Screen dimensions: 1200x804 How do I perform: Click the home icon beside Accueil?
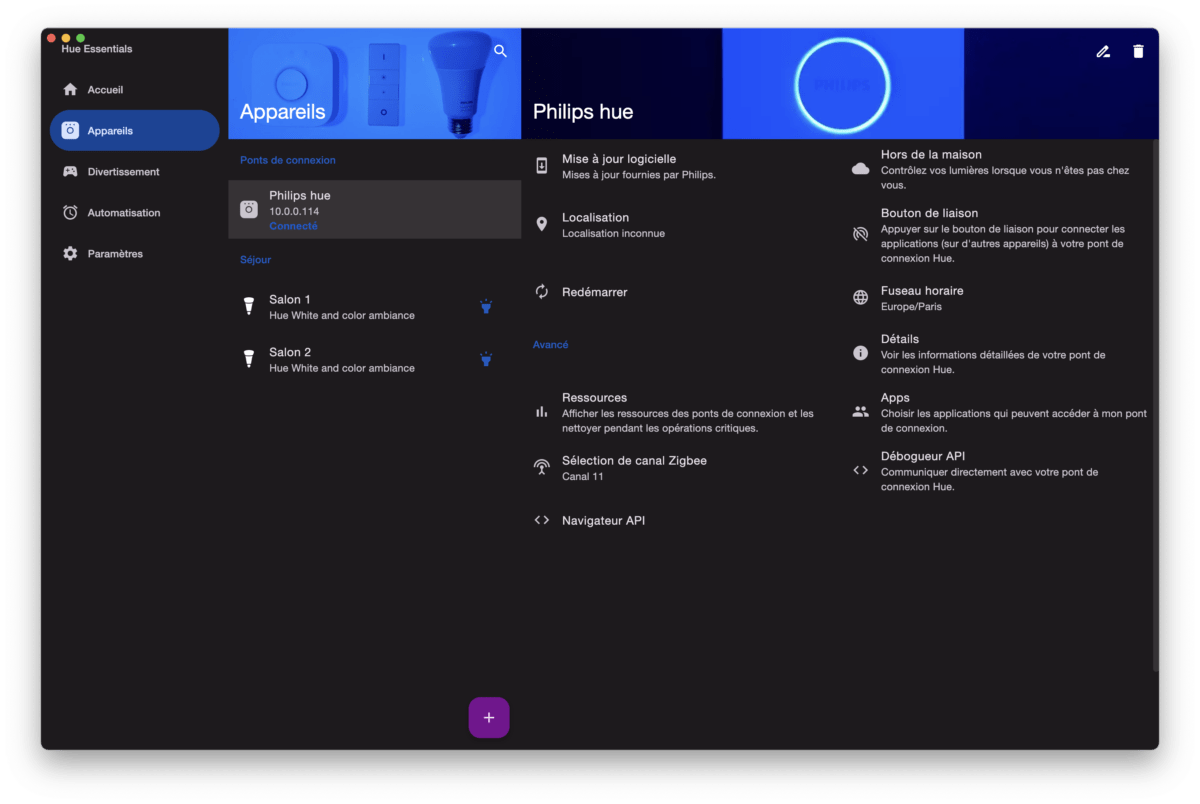click(x=70, y=90)
